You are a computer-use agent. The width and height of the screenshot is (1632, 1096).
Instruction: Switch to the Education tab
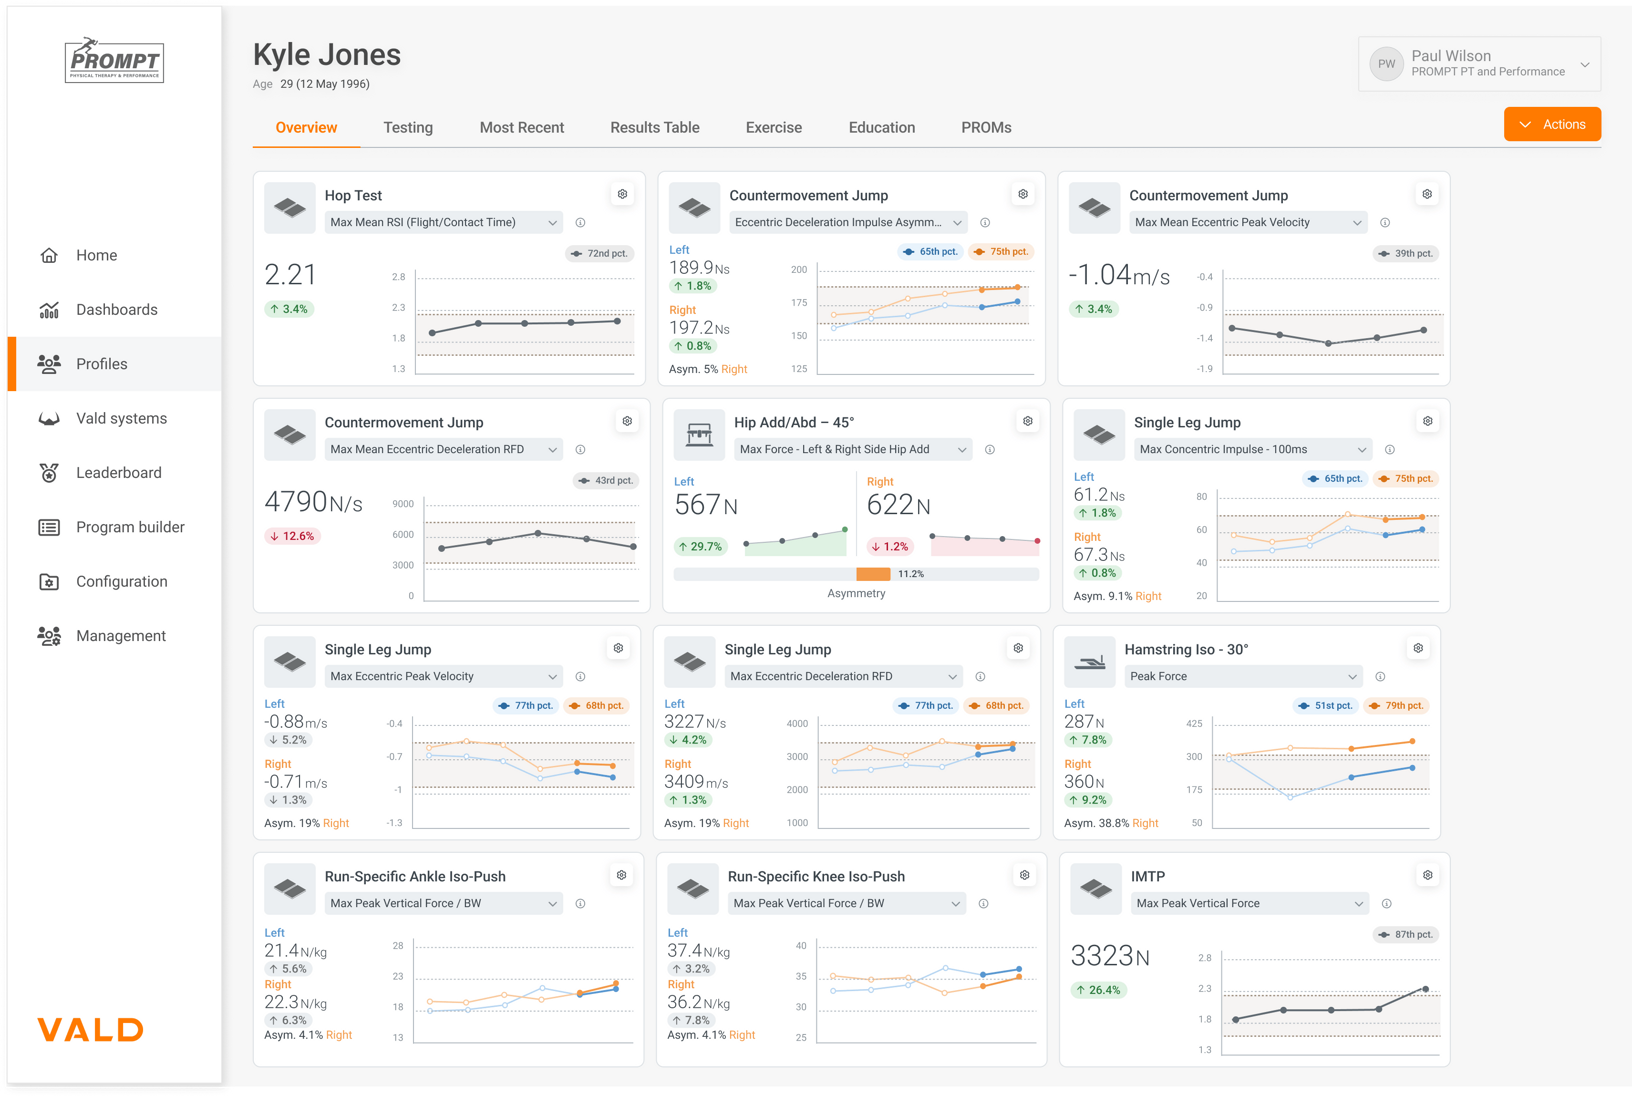tap(882, 127)
